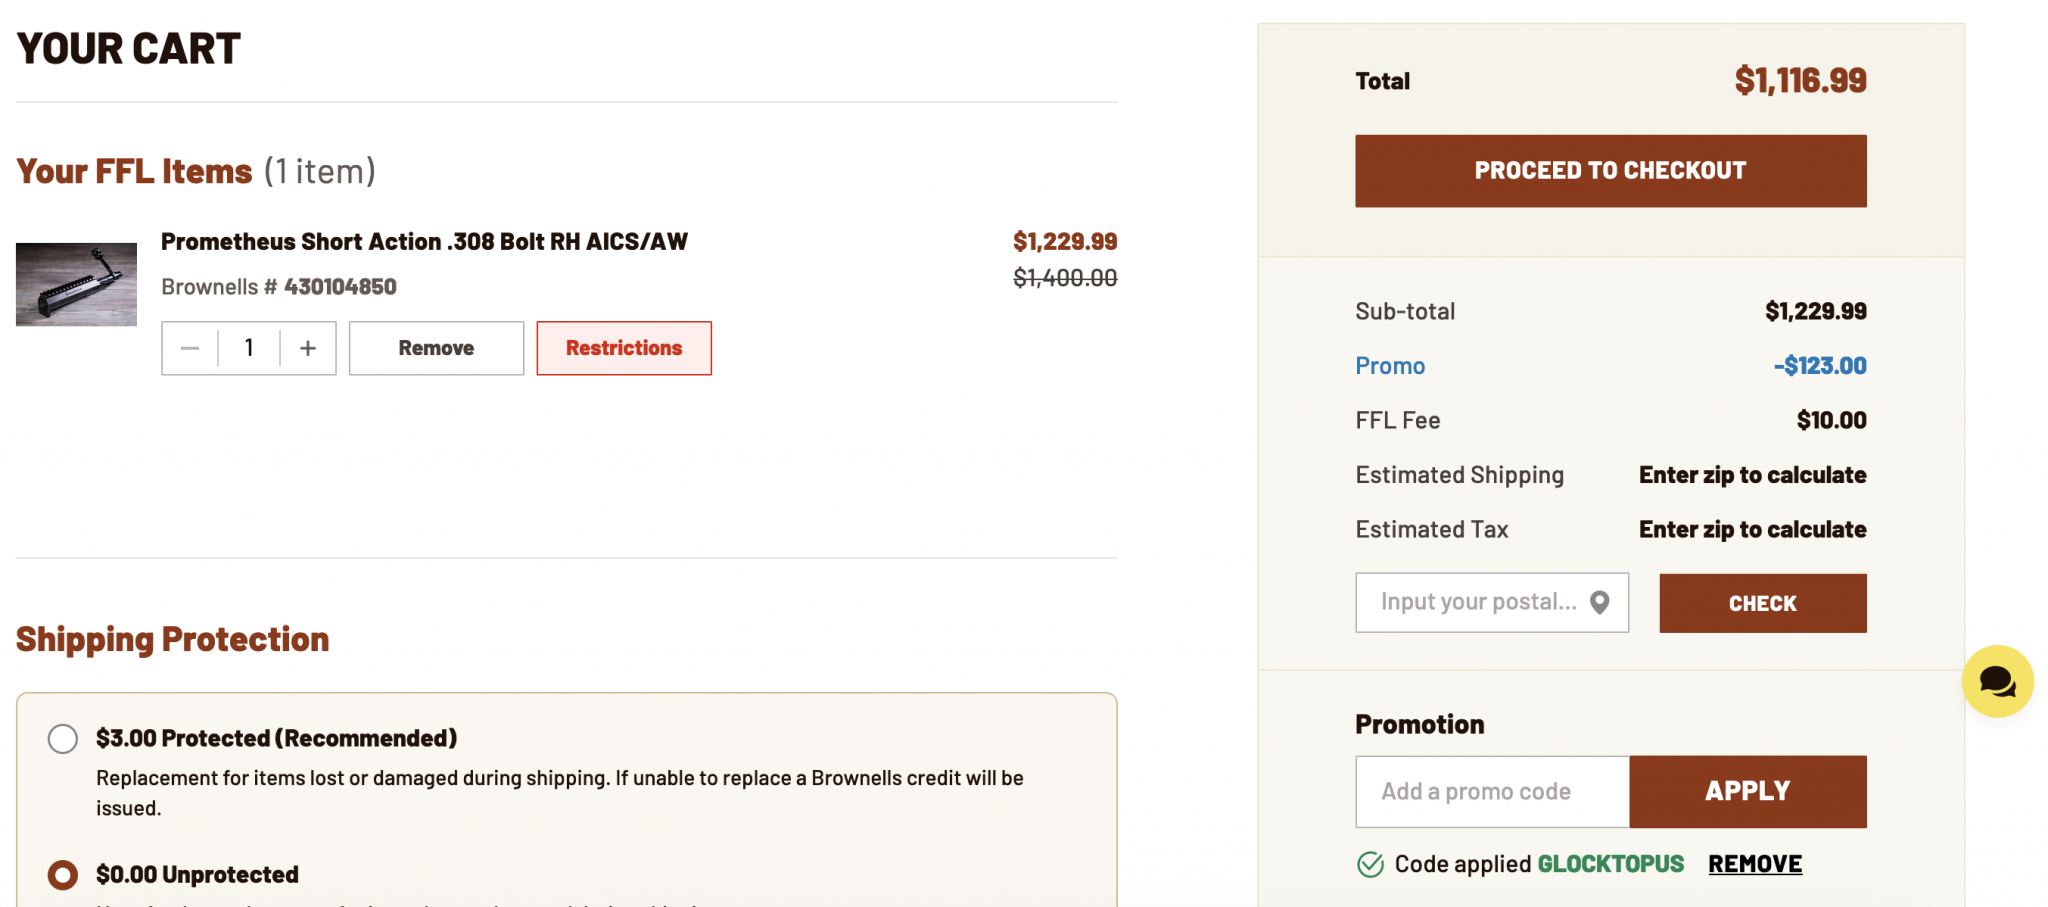Apply the promo code
Image resolution: width=2048 pixels, height=907 pixels.
[x=1747, y=791]
